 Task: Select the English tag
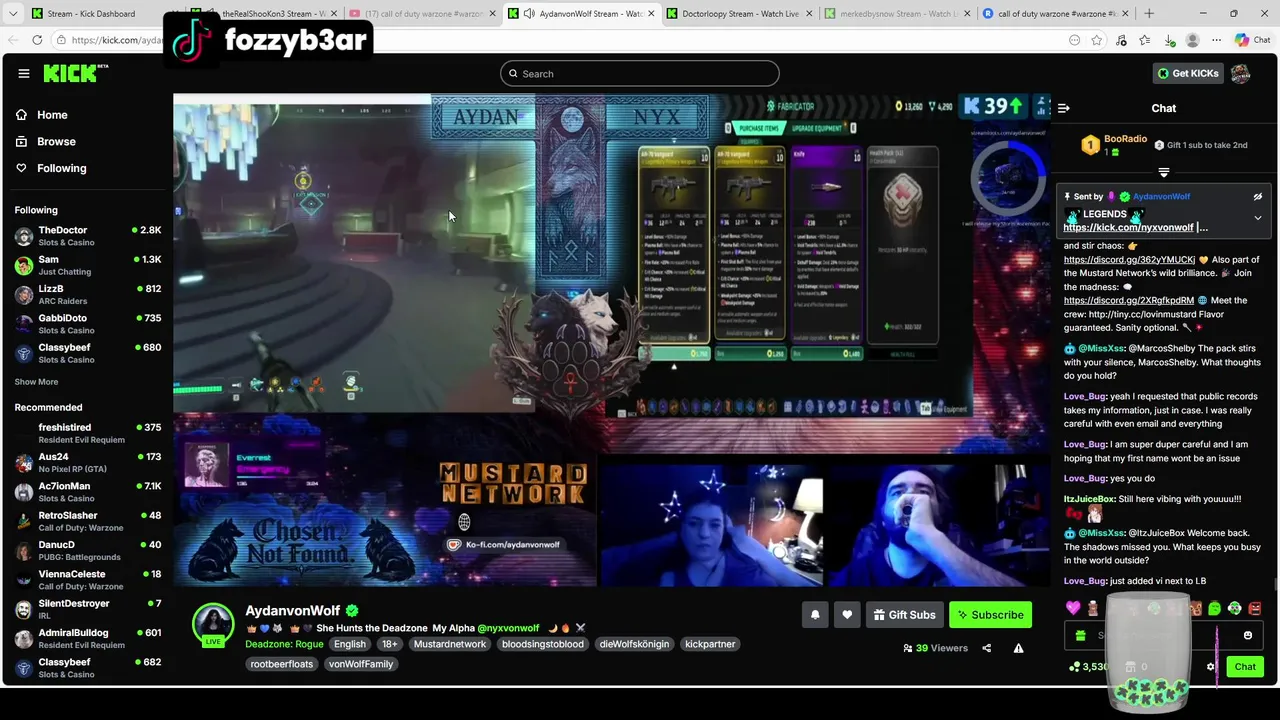point(350,644)
